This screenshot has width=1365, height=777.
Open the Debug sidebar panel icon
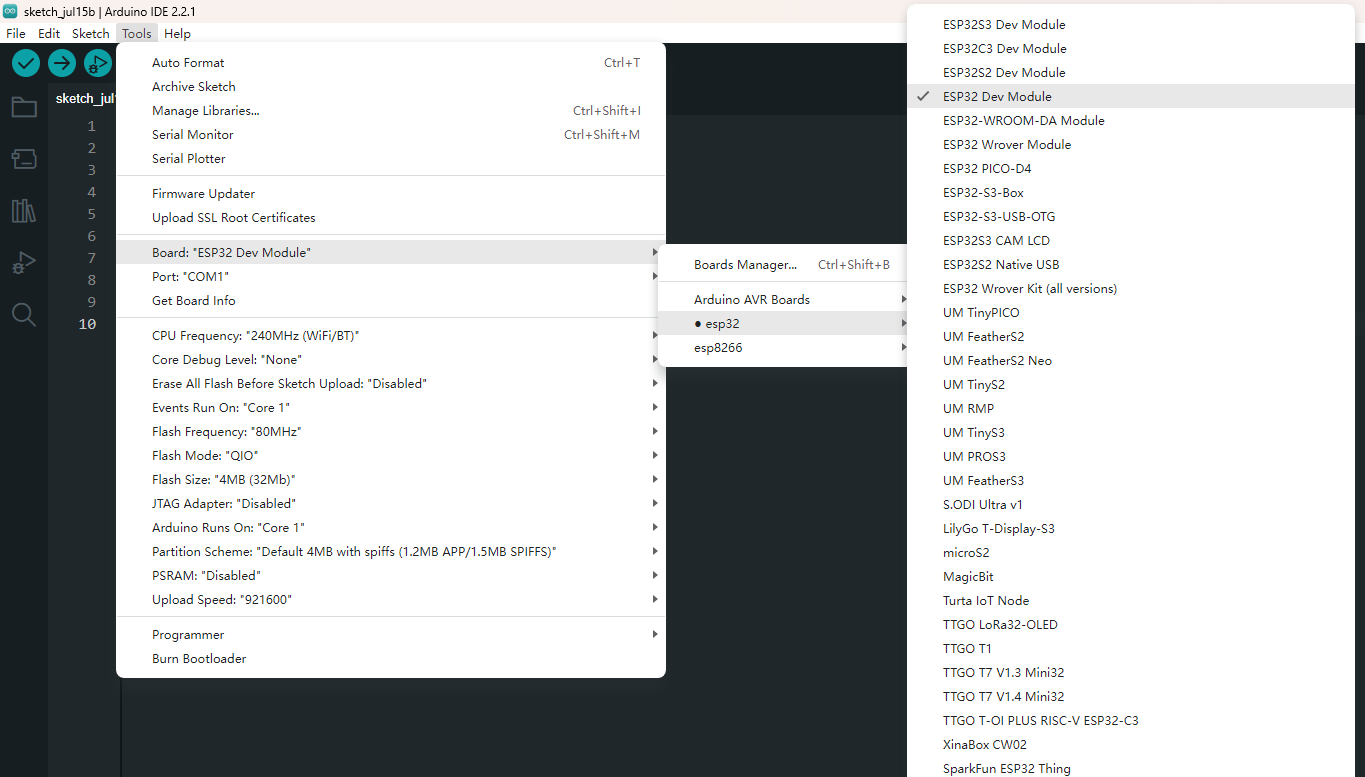click(24, 263)
